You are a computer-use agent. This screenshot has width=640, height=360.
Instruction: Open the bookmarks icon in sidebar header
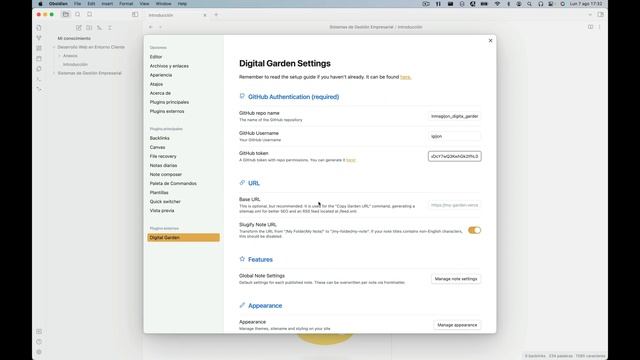[89, 14]
